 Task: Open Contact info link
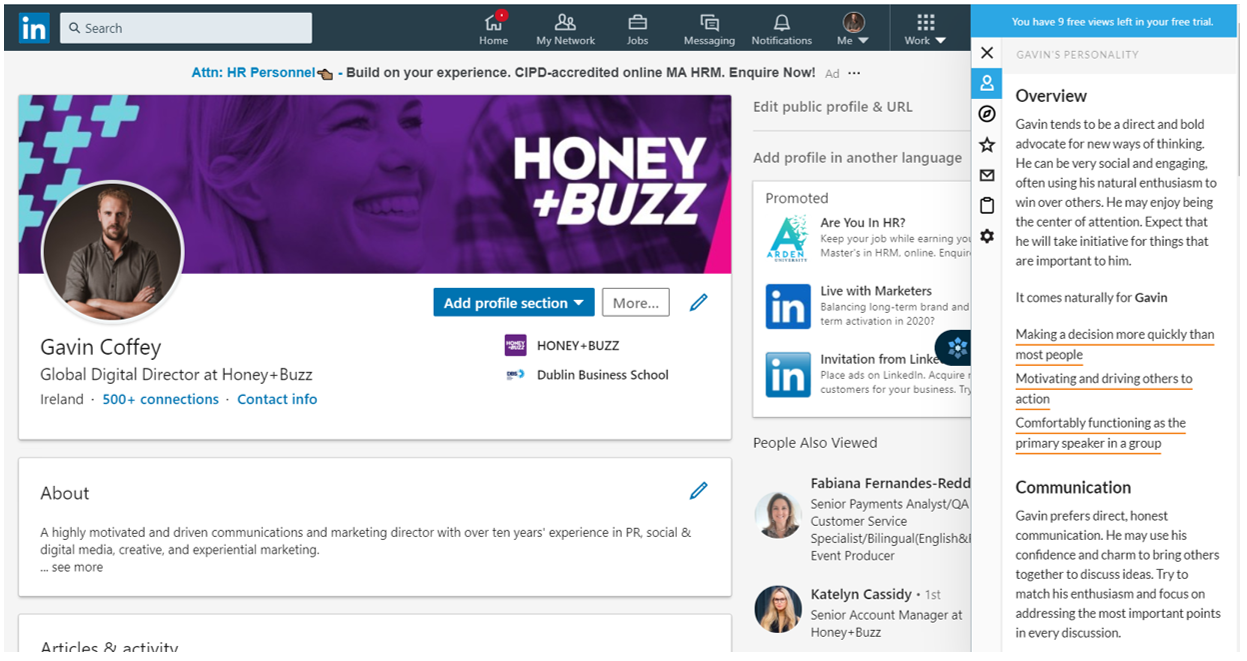(x=277, y=399)
